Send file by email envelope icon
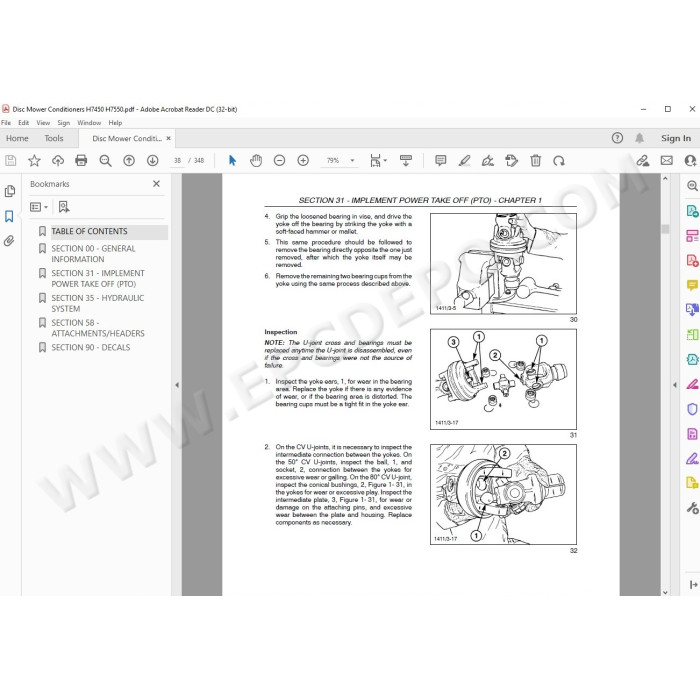This screenshot has width=700, height=700. 667,160
